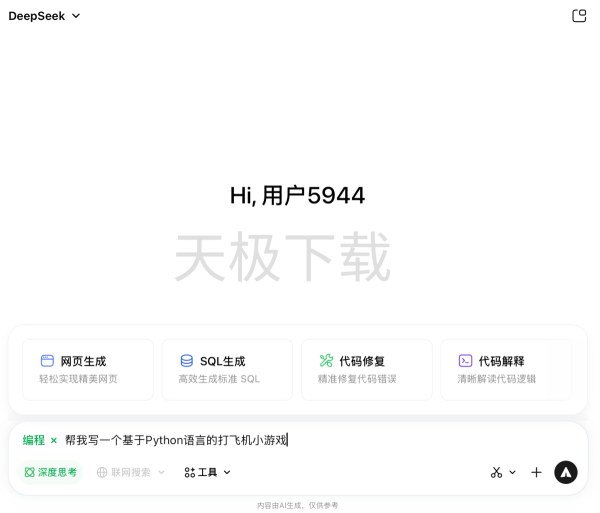The height and width of the screenshot is (513, 600).
Task: Click the plus icon to add attachment
Action: coord(537,472)
